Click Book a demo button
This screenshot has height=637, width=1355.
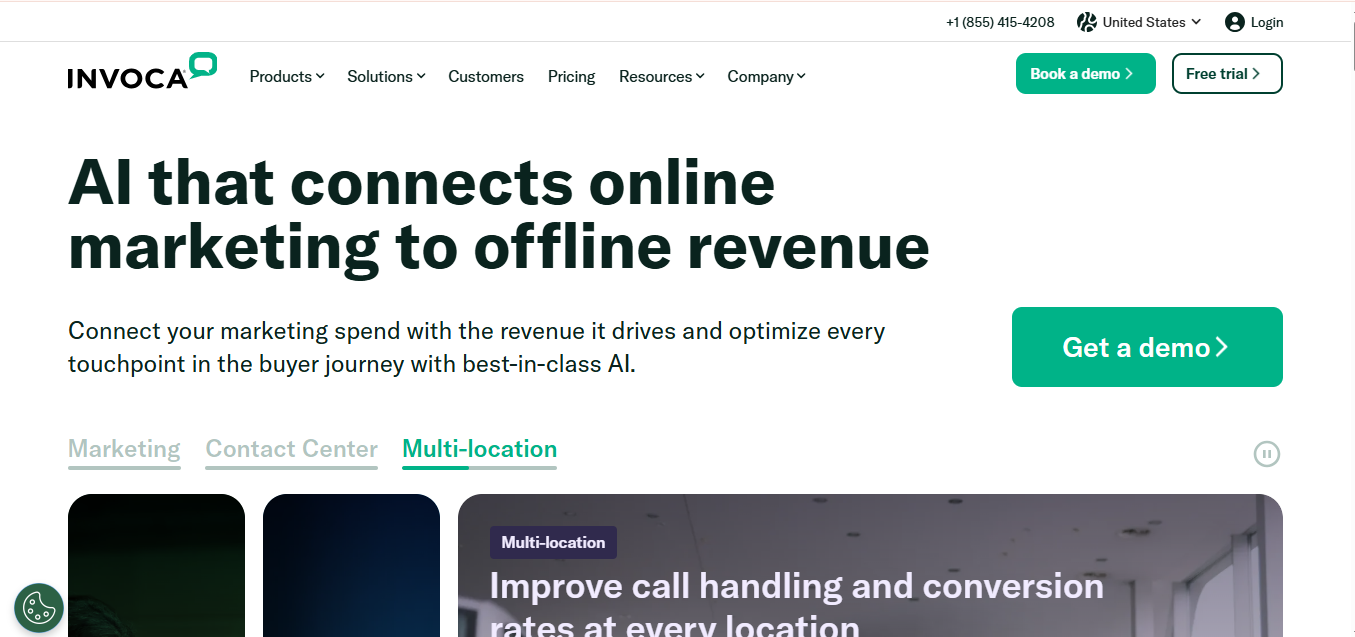click(1085, 74)
